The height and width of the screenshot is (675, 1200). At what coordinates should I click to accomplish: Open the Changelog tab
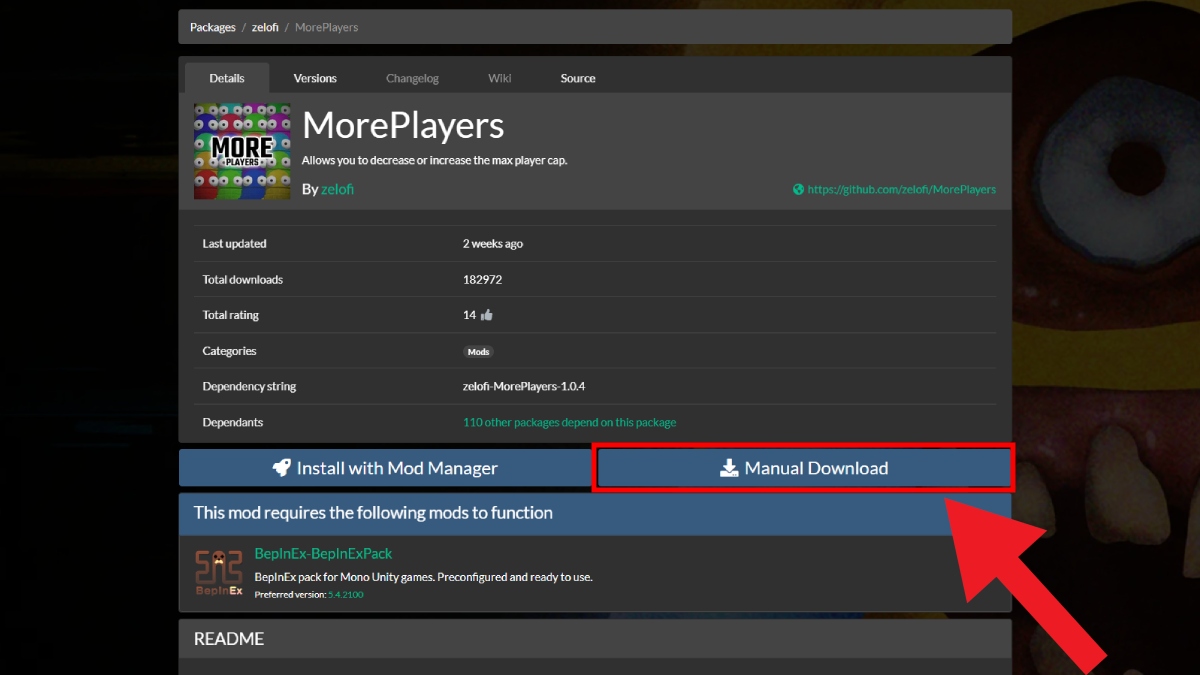[x=412, y=77]
